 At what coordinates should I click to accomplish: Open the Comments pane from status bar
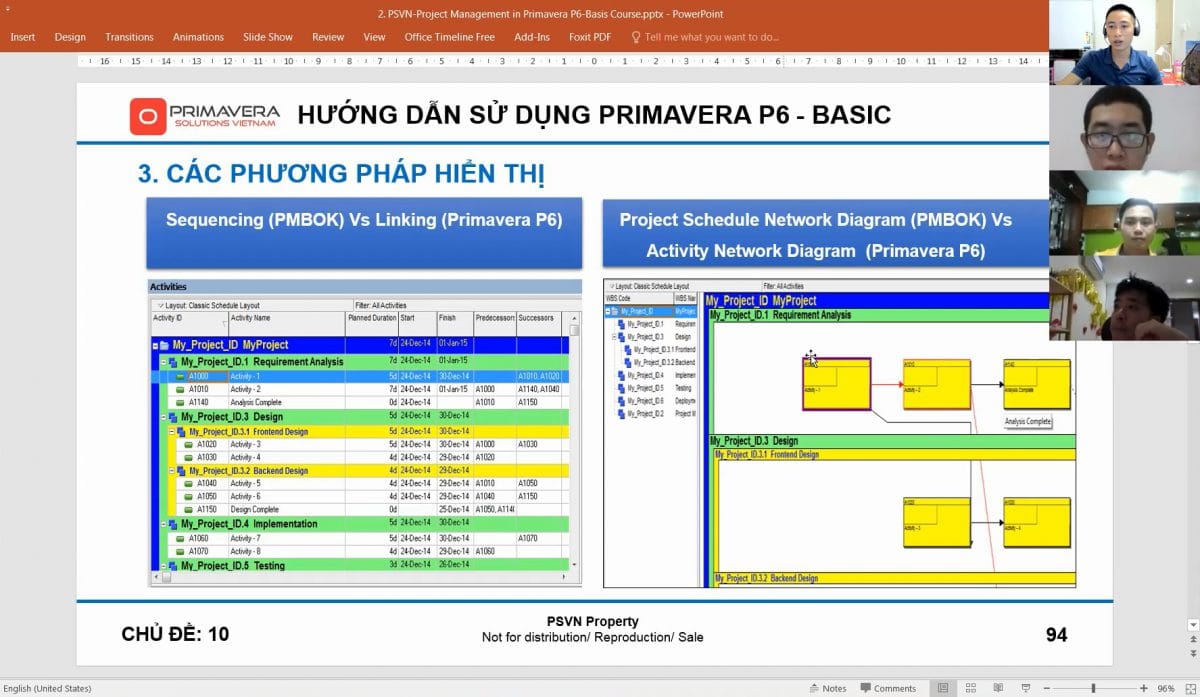tap(888, 688)
